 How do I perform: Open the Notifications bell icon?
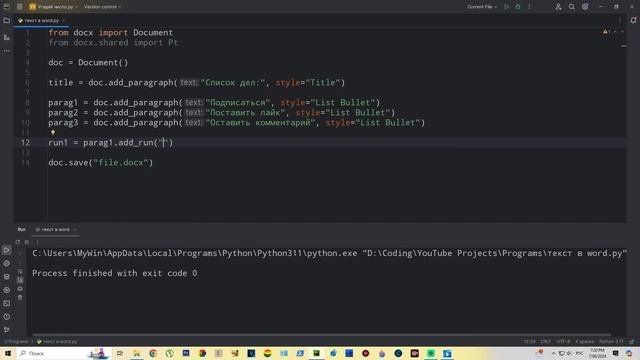(633, 20)
